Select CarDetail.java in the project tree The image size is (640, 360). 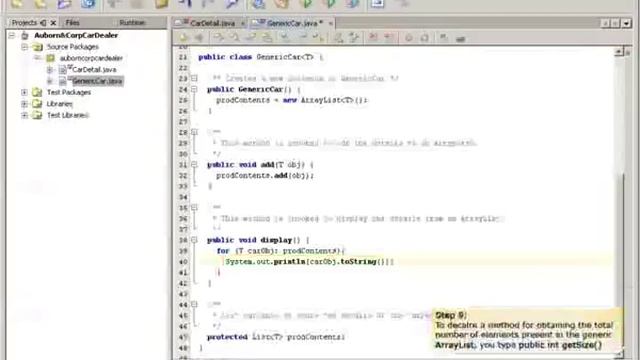click(94, 70)
